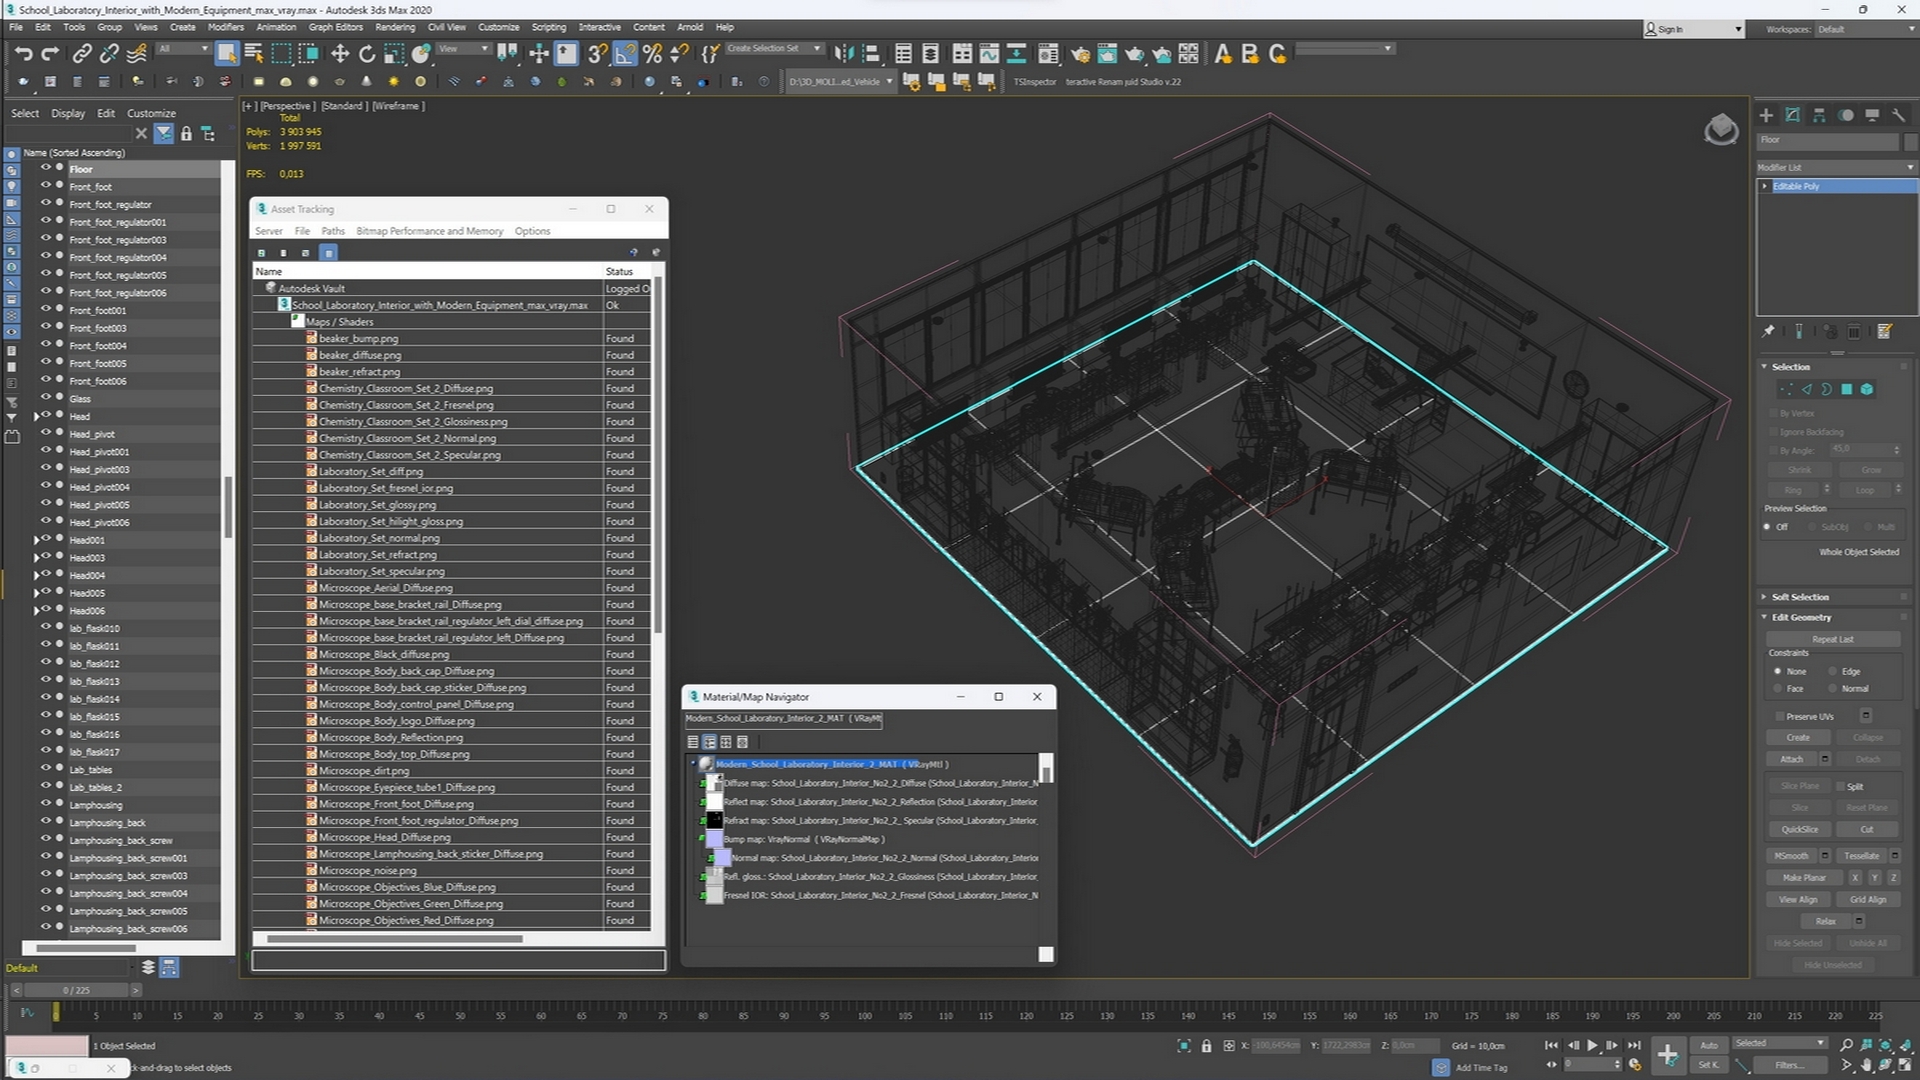The height and width of the screenshot is (1080, 1920).
Task: Click the Mirror tool icon
Action: pyautogui.click(x=844, y=54)
